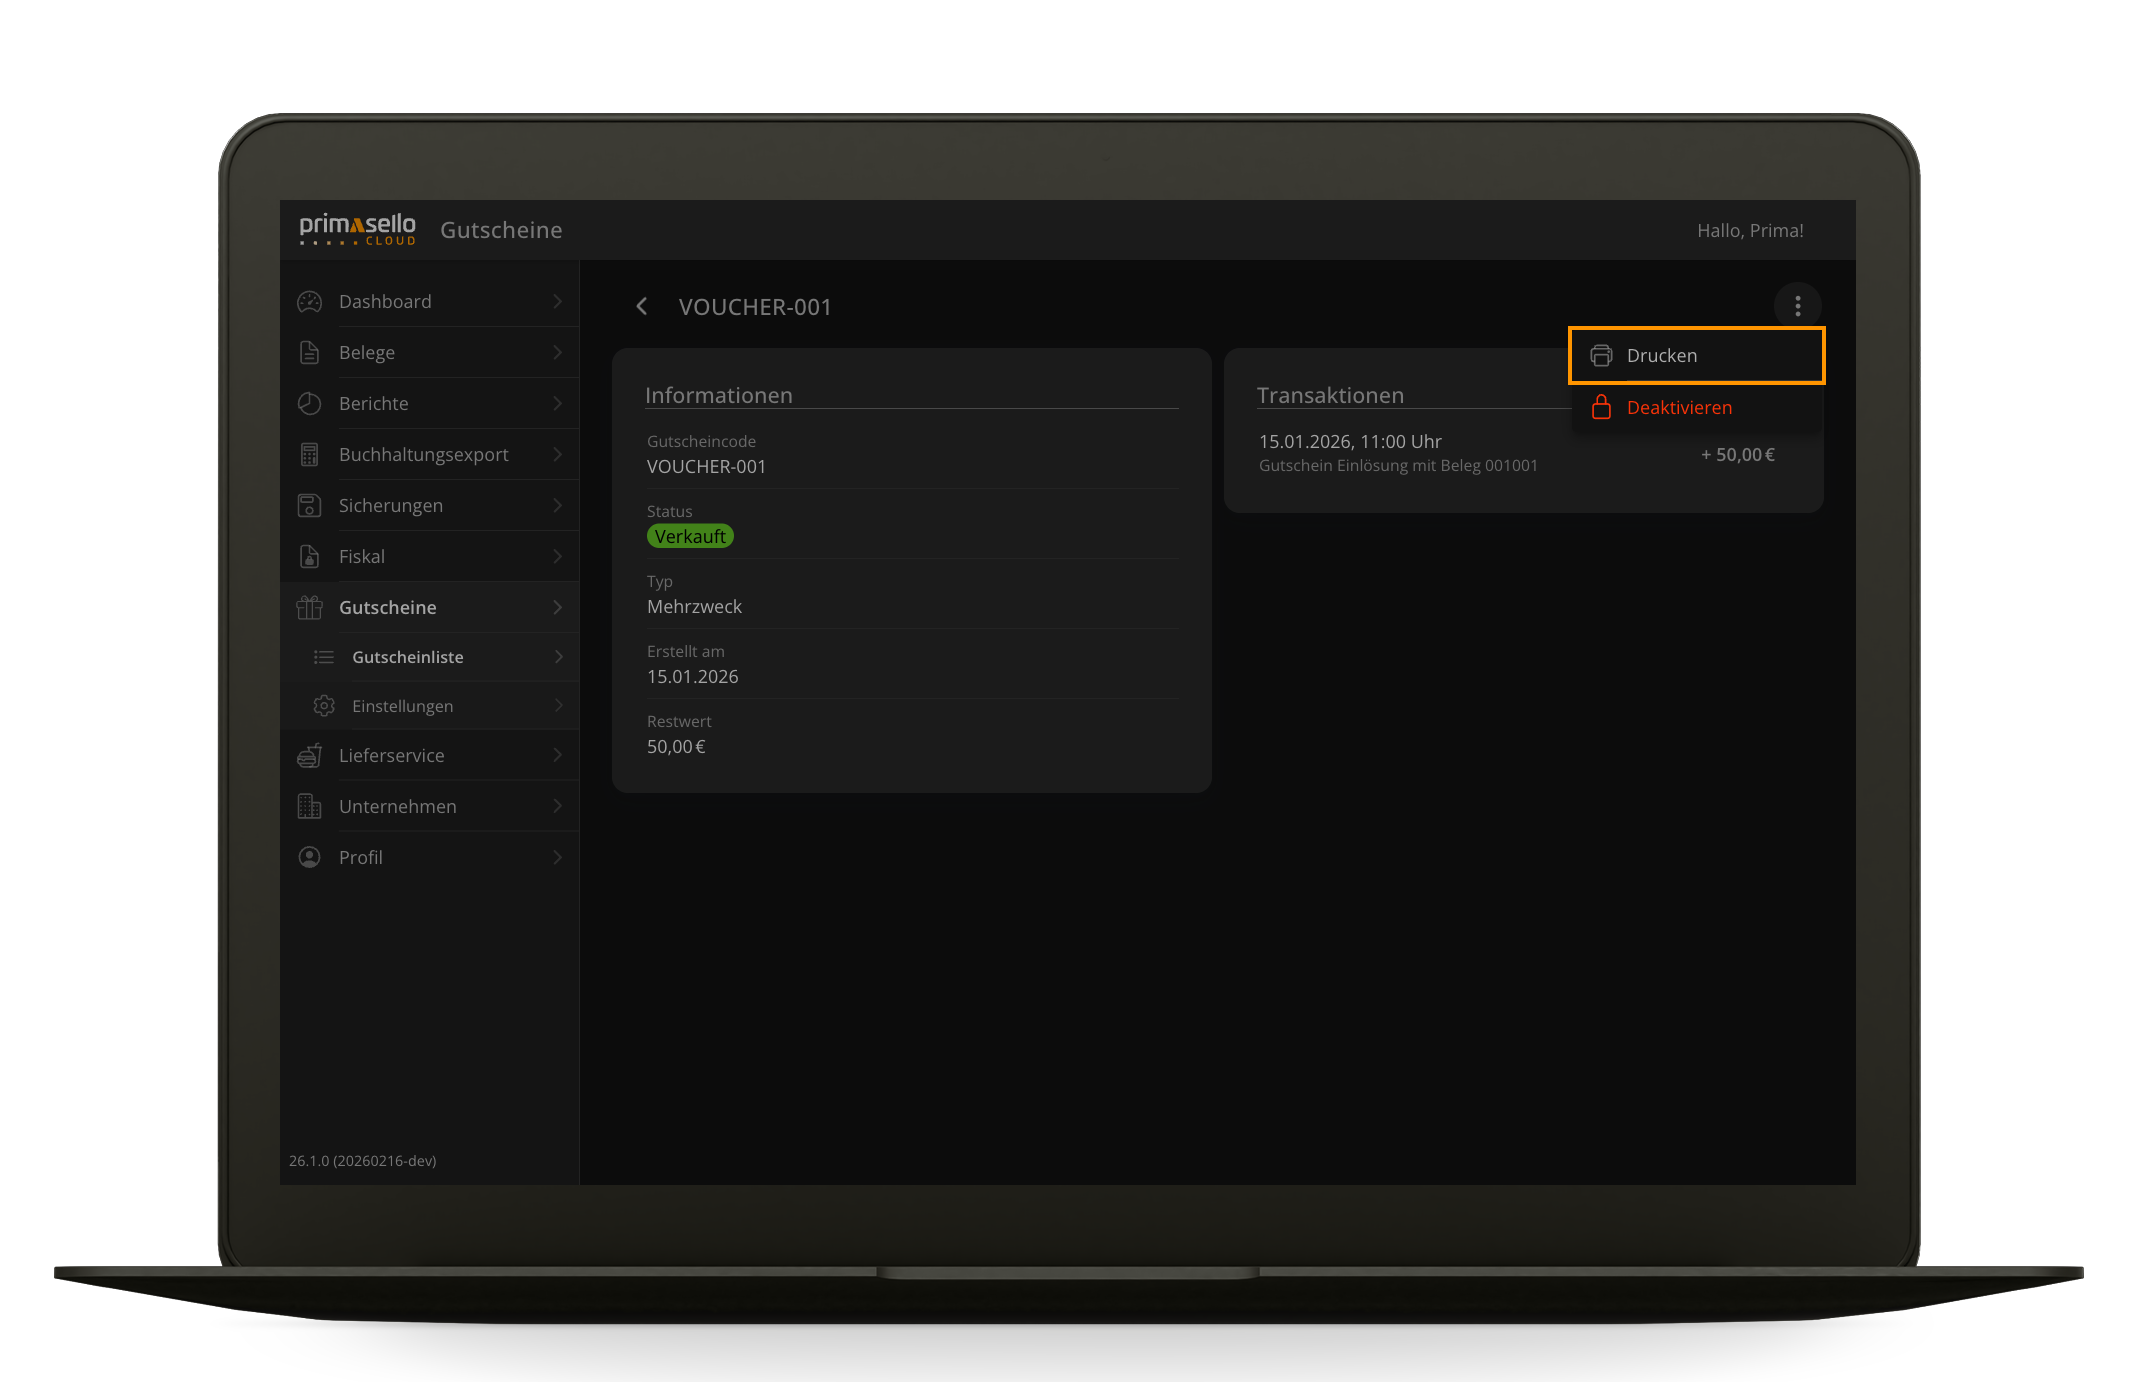The image size is (2143, 1382).
Task: Open the Dashboard menu item
Action: (x=430, y=301)
